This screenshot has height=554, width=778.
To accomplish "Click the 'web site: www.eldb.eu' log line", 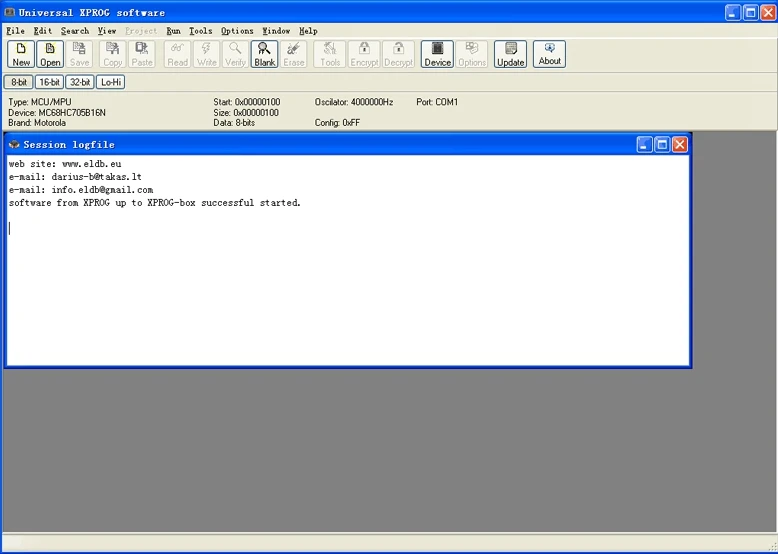I will [65, 164].
